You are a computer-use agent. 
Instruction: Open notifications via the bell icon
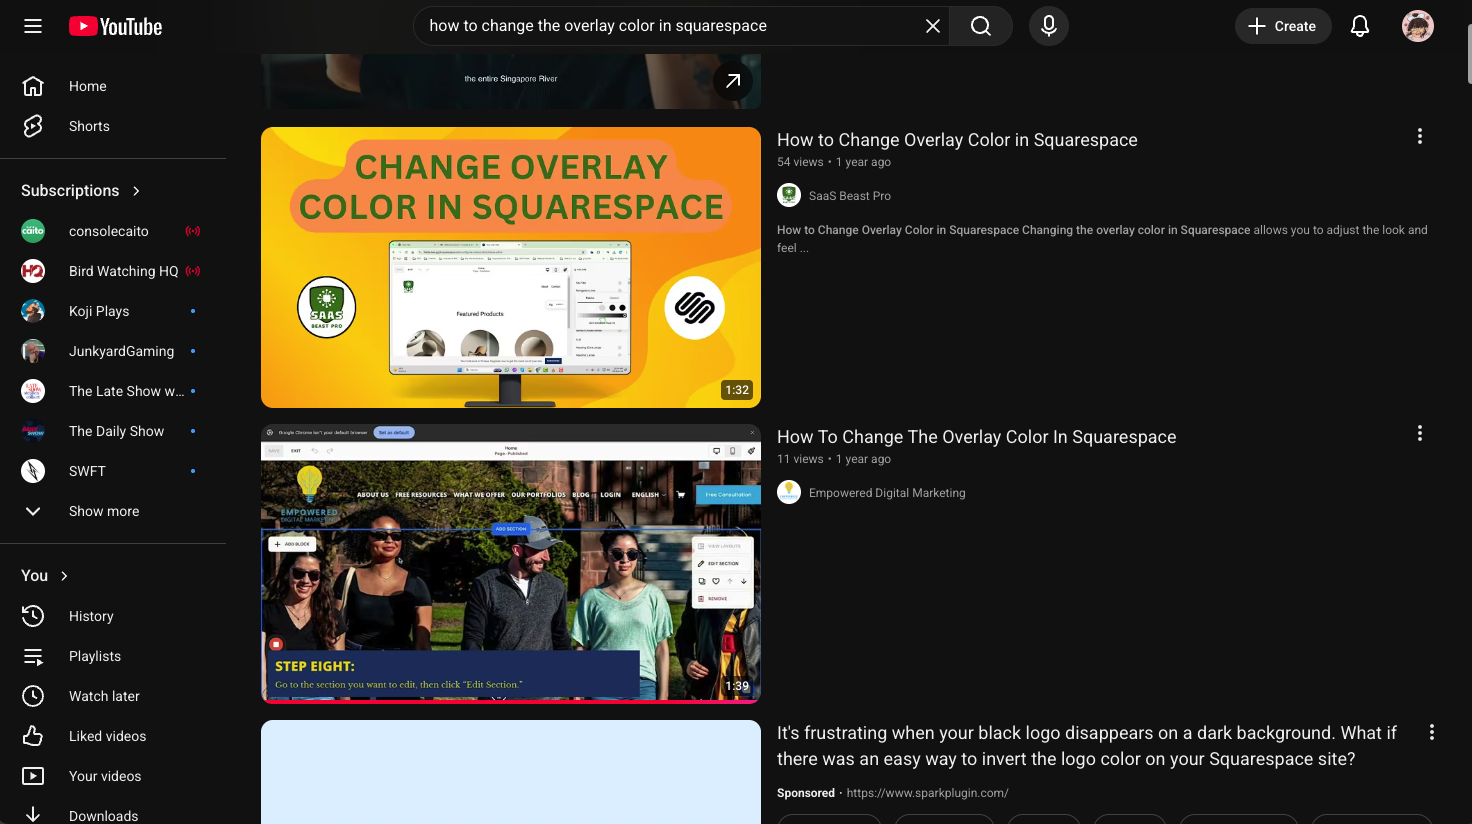[x=1360, y=26]
